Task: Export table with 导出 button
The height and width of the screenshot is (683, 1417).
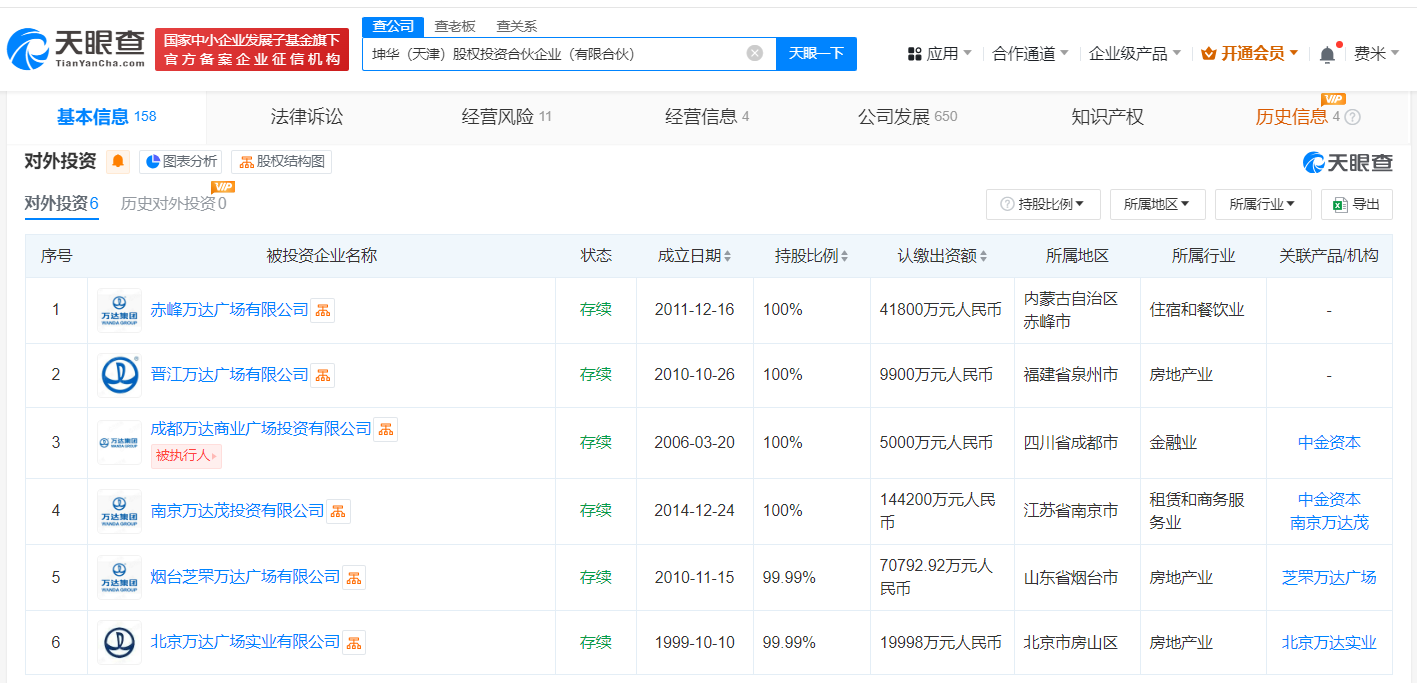Action: point(1356,204)
